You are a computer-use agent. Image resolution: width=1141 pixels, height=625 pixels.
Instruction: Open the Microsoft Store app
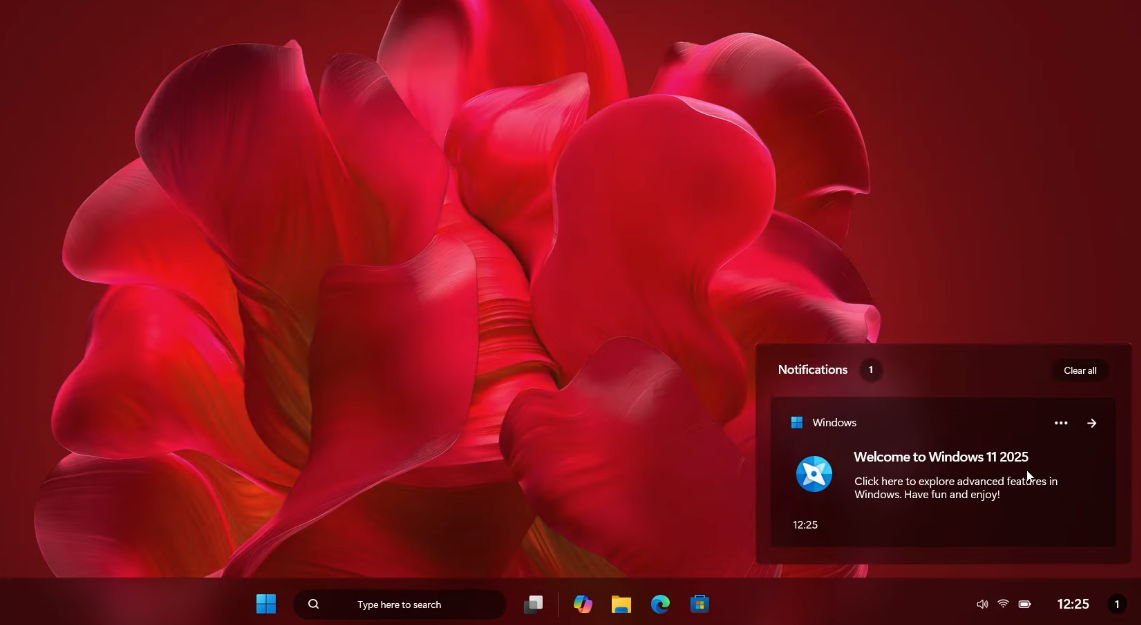point(700,604)
